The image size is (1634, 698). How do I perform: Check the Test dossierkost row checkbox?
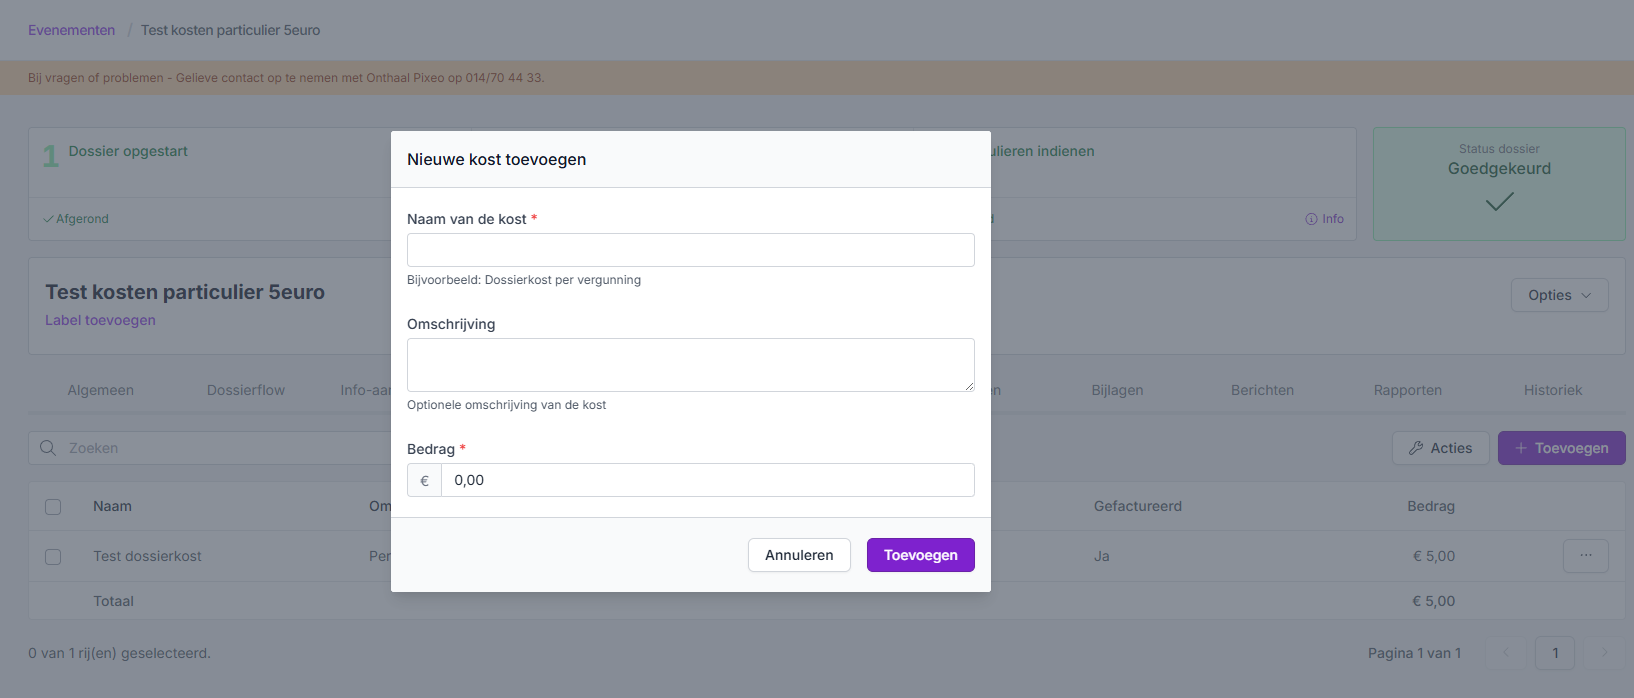[x=53, y=557]
